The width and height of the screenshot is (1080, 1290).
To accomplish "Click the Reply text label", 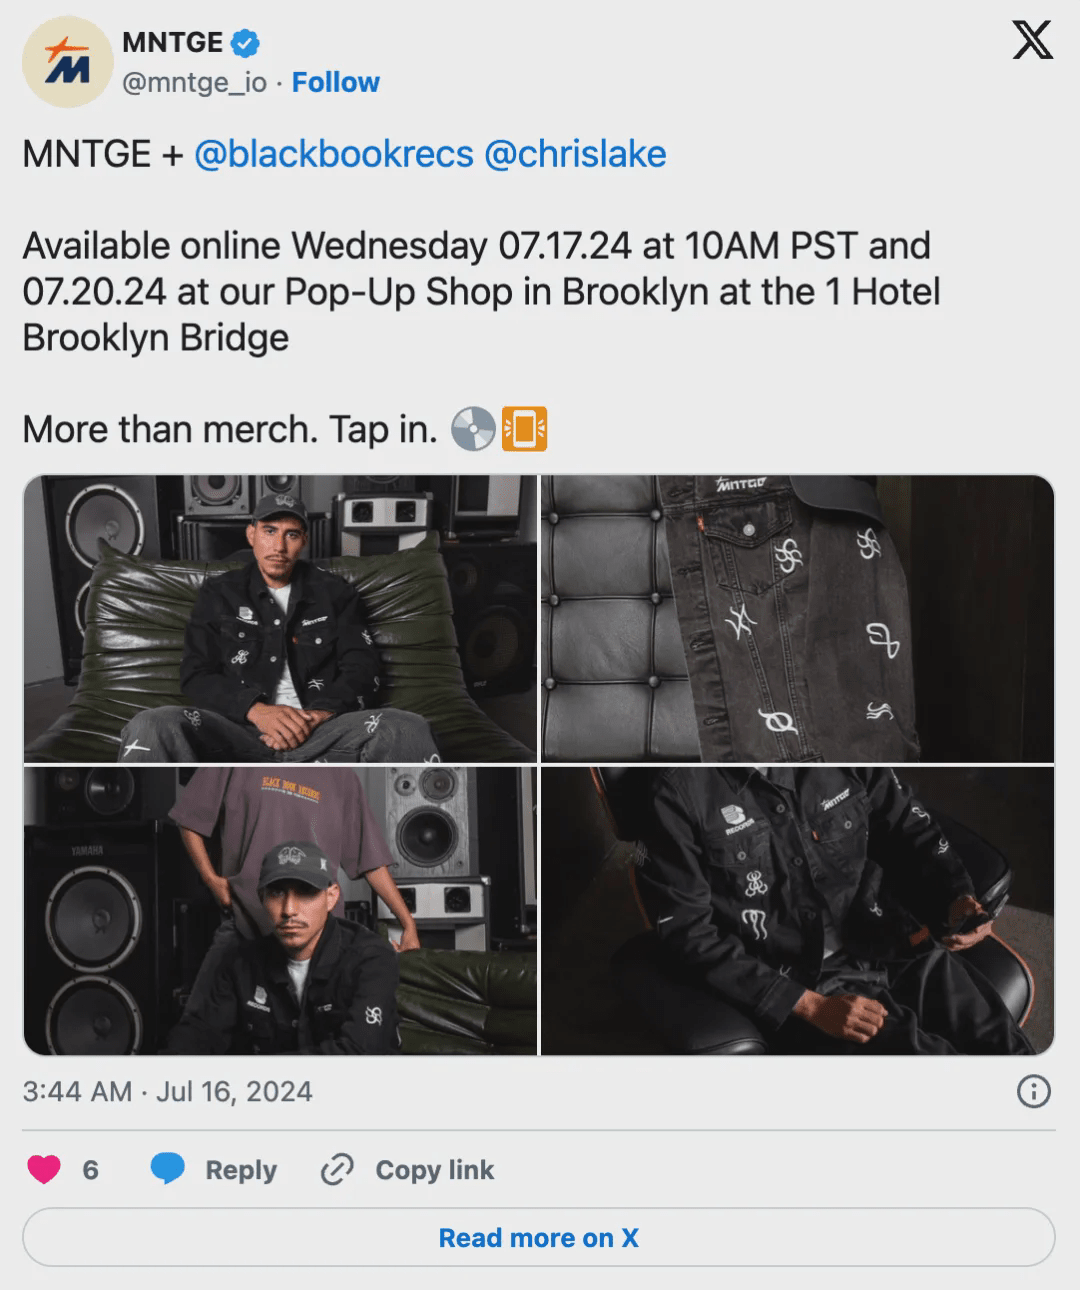I will (x=241, y=1169).
